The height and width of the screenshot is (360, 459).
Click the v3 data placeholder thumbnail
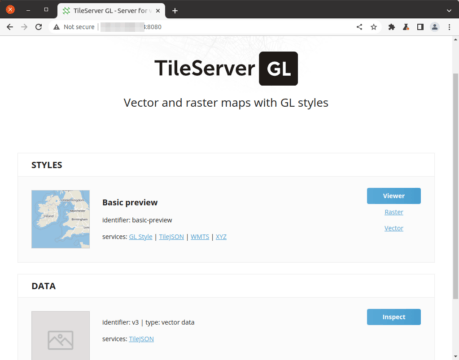[61, 335]
